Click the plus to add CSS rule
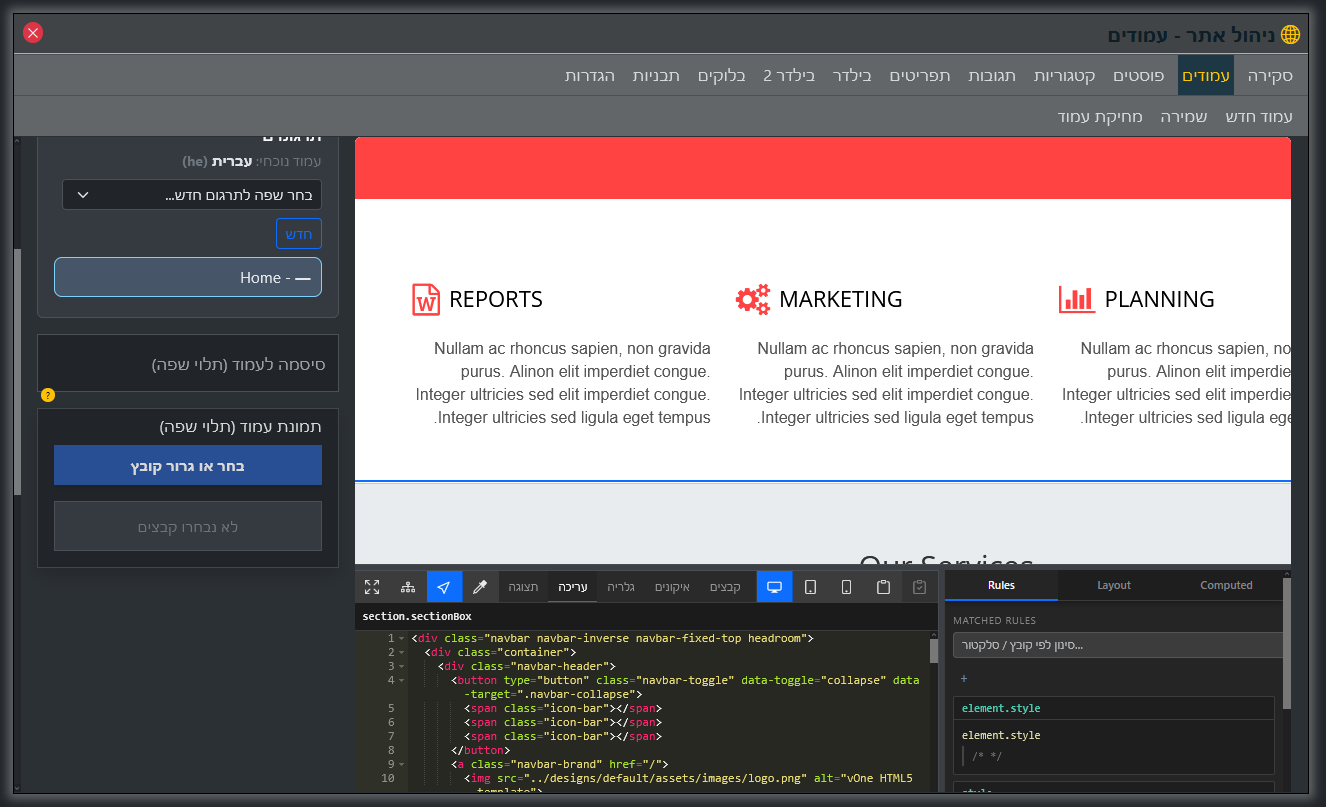 click(964, 678)
